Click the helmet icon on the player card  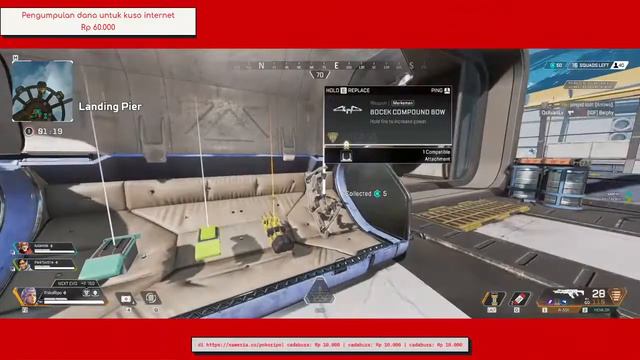(x=86, y=293)
